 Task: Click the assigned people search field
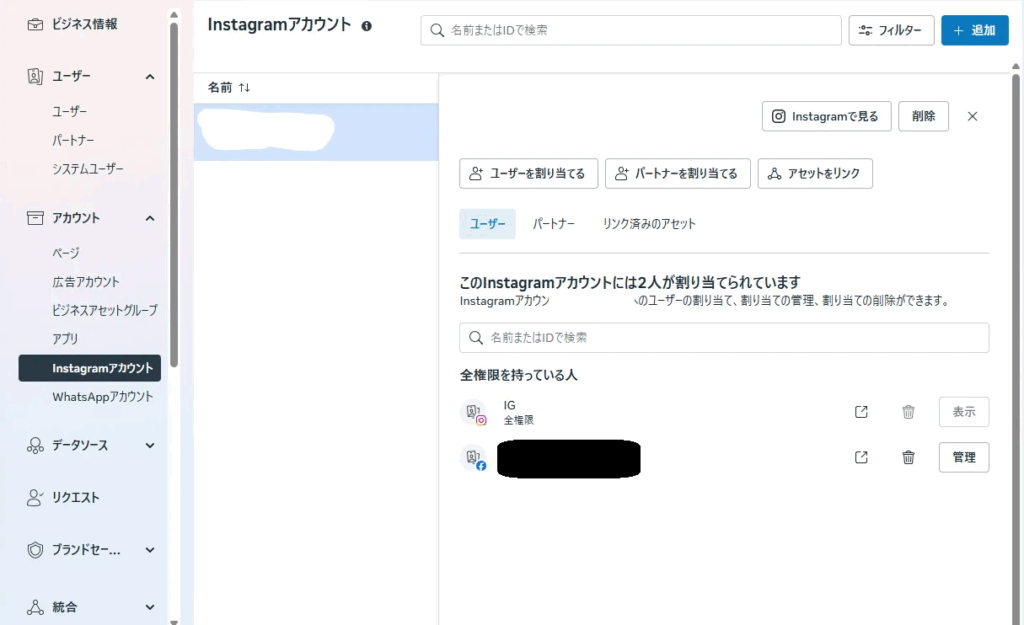click(724, 338)
